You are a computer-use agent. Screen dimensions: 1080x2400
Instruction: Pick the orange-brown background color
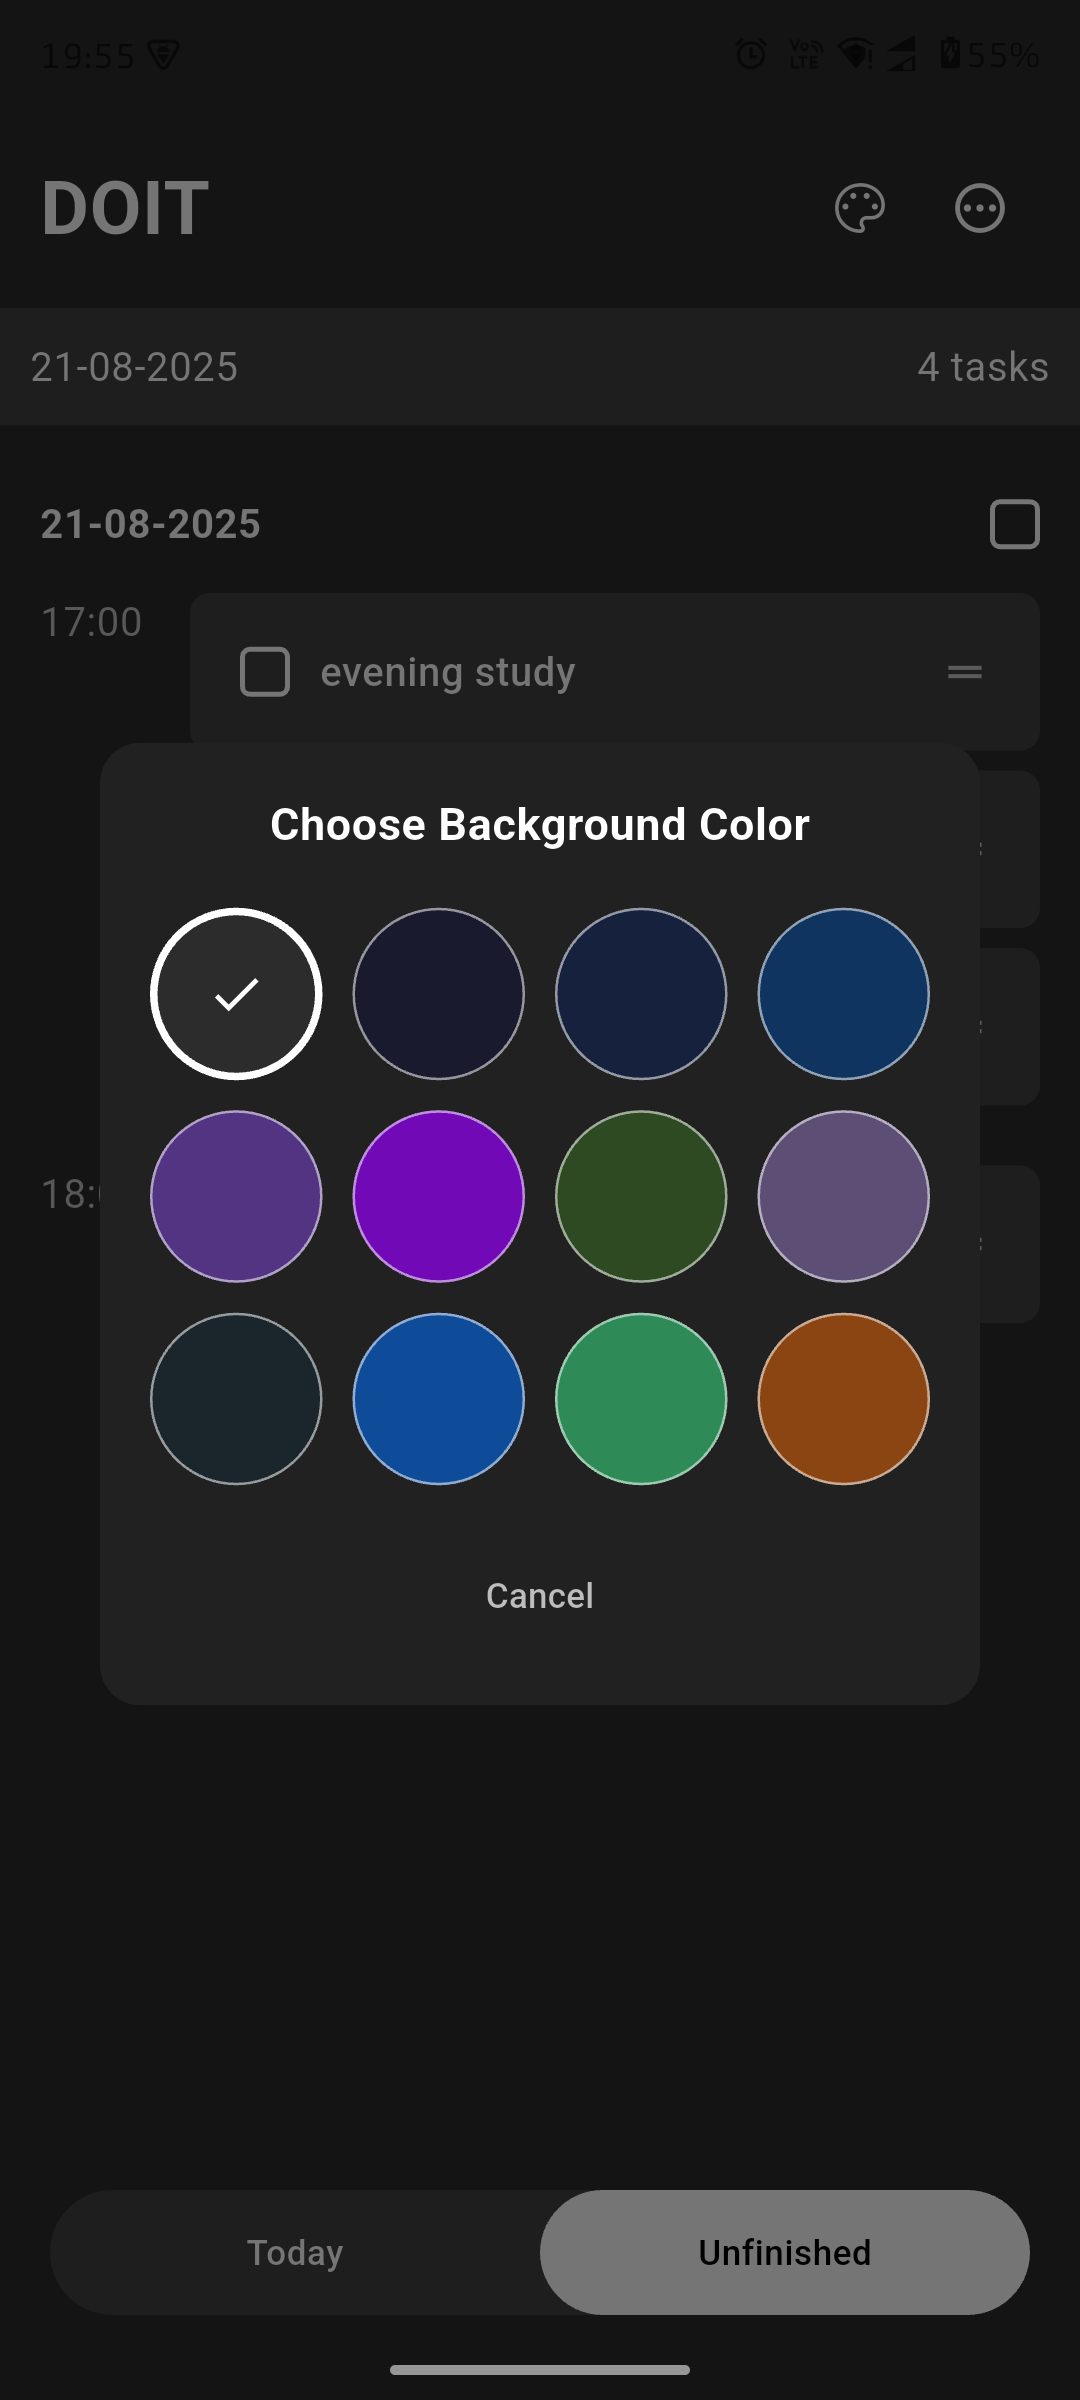click(x=843, y=1399)
